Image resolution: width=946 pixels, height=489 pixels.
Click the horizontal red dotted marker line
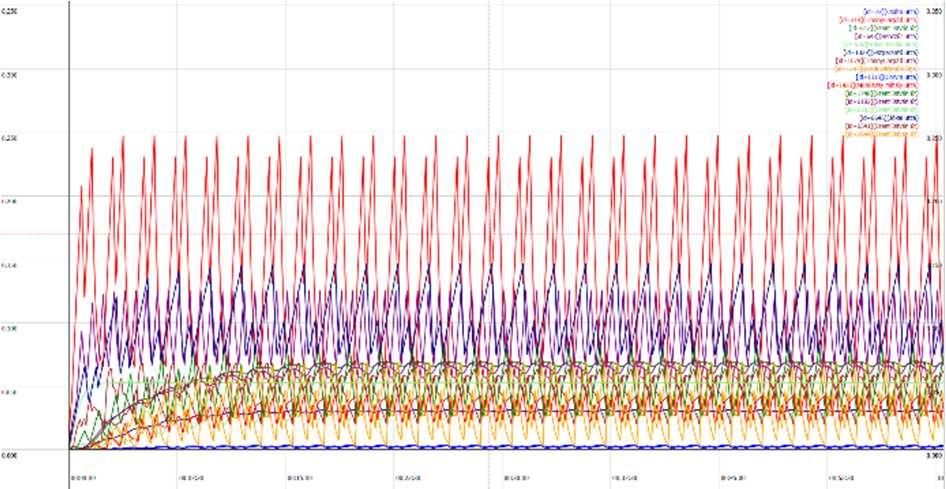471,234
